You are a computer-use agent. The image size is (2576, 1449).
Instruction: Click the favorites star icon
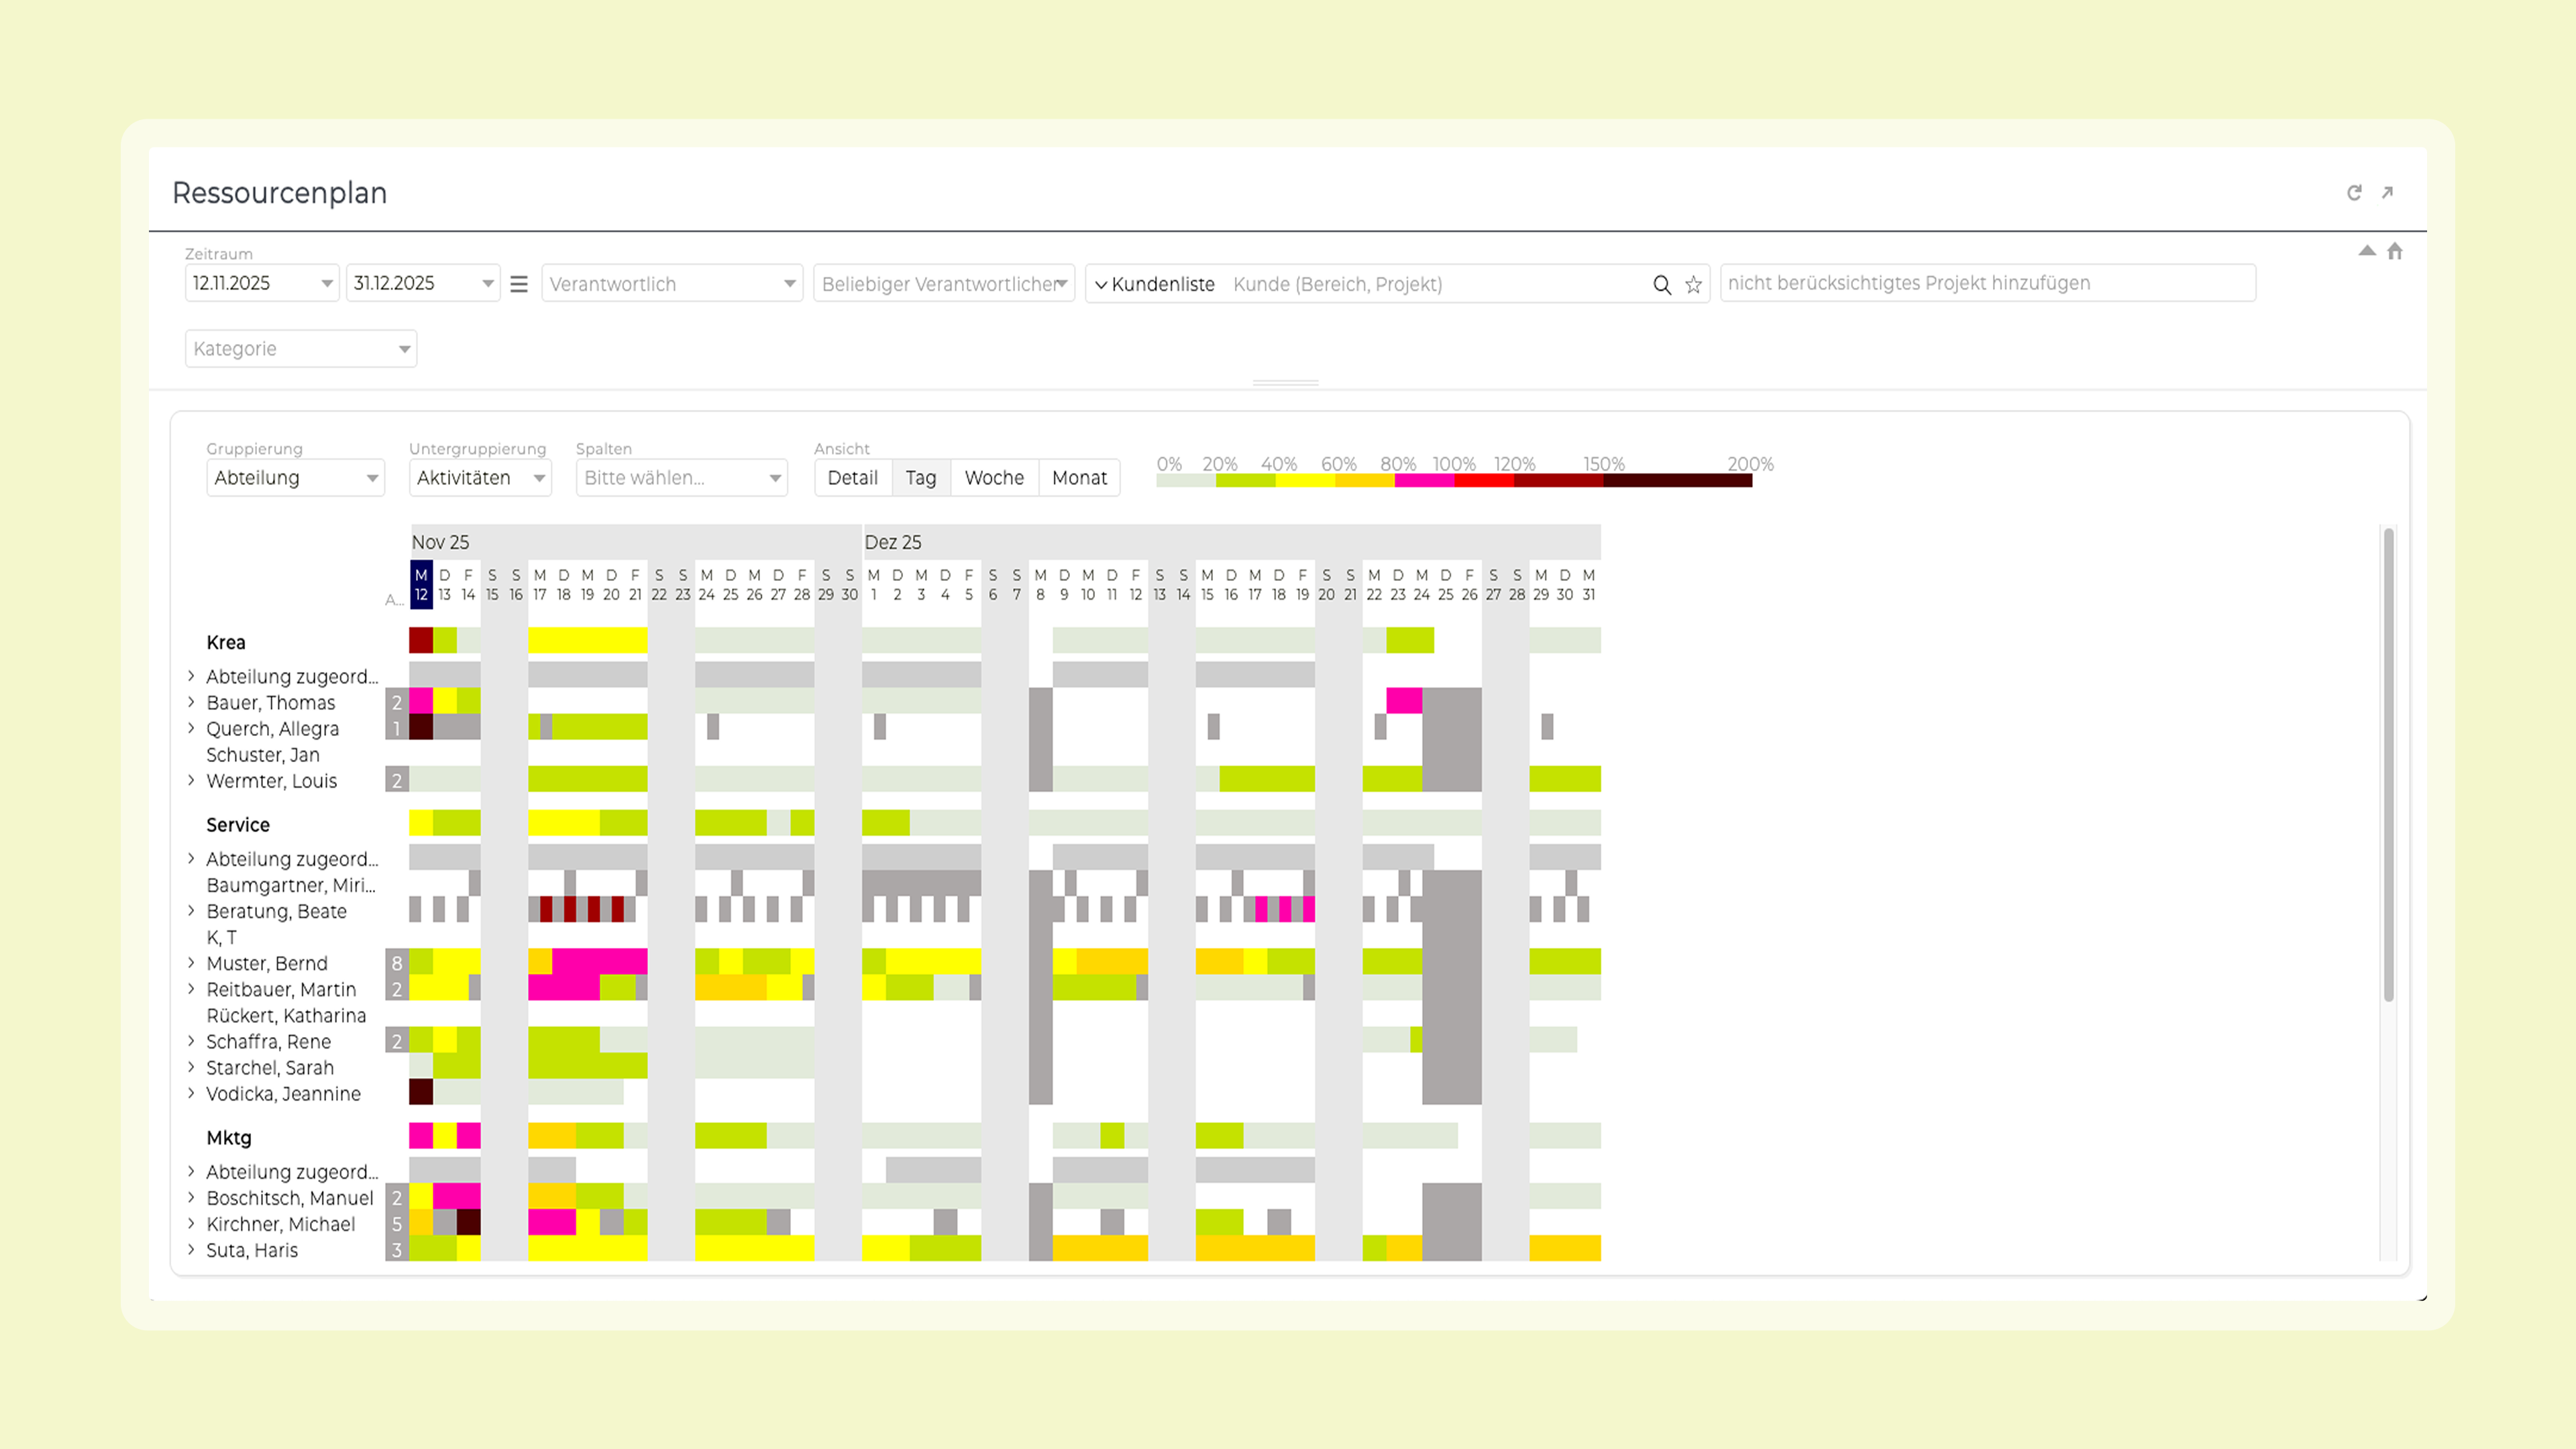tap(1693, 285)
